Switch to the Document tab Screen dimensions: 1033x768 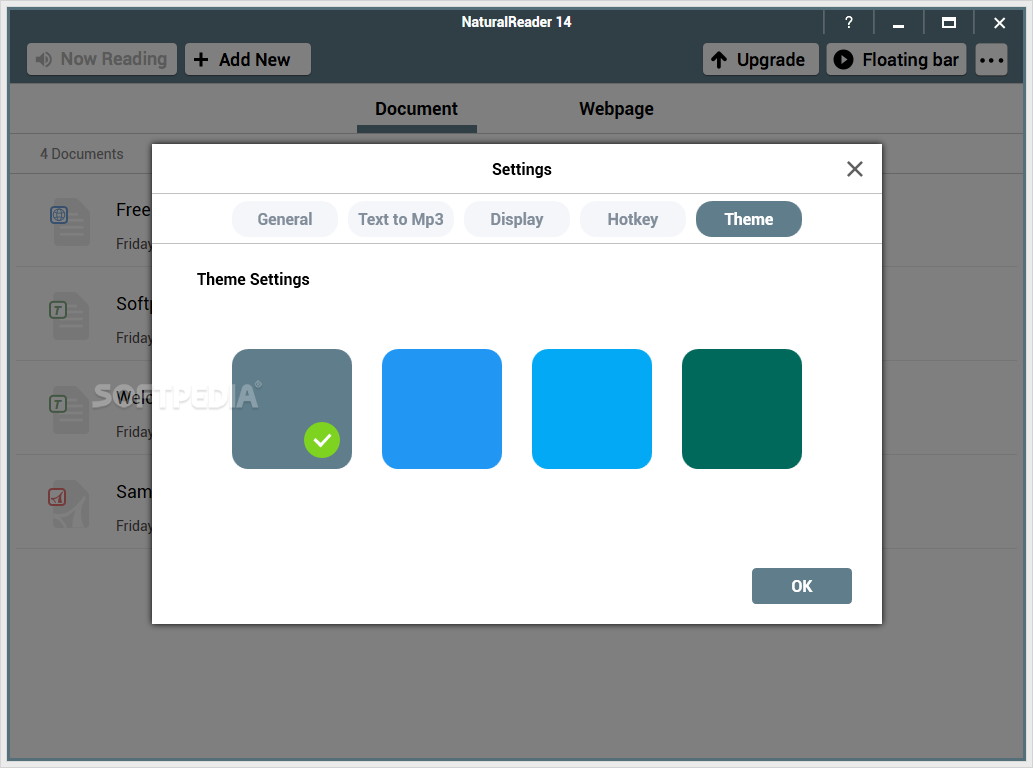coord(416,109)
